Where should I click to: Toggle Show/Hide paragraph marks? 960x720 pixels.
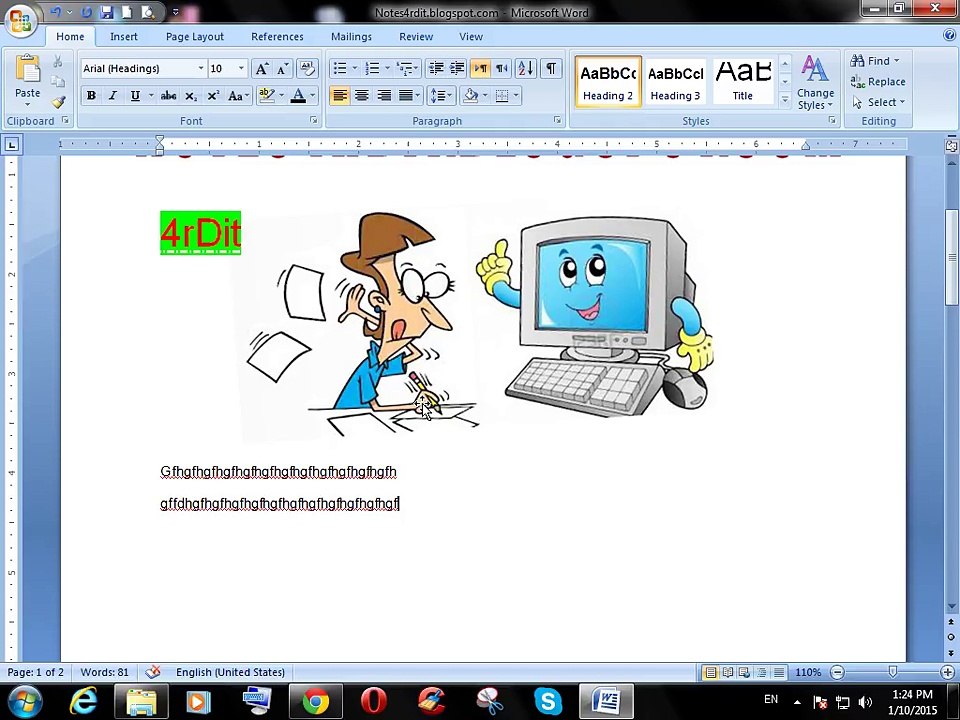[x=551, y=68]
